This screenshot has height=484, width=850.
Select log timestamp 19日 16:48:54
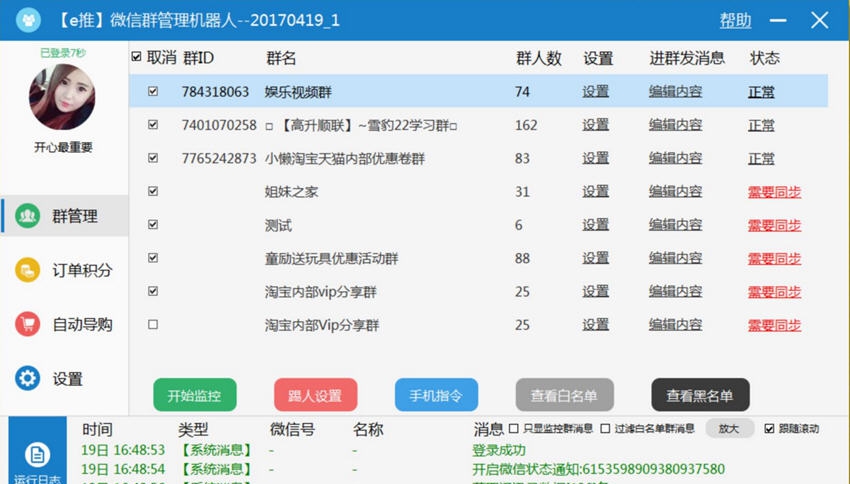click(x=123, y=469)
